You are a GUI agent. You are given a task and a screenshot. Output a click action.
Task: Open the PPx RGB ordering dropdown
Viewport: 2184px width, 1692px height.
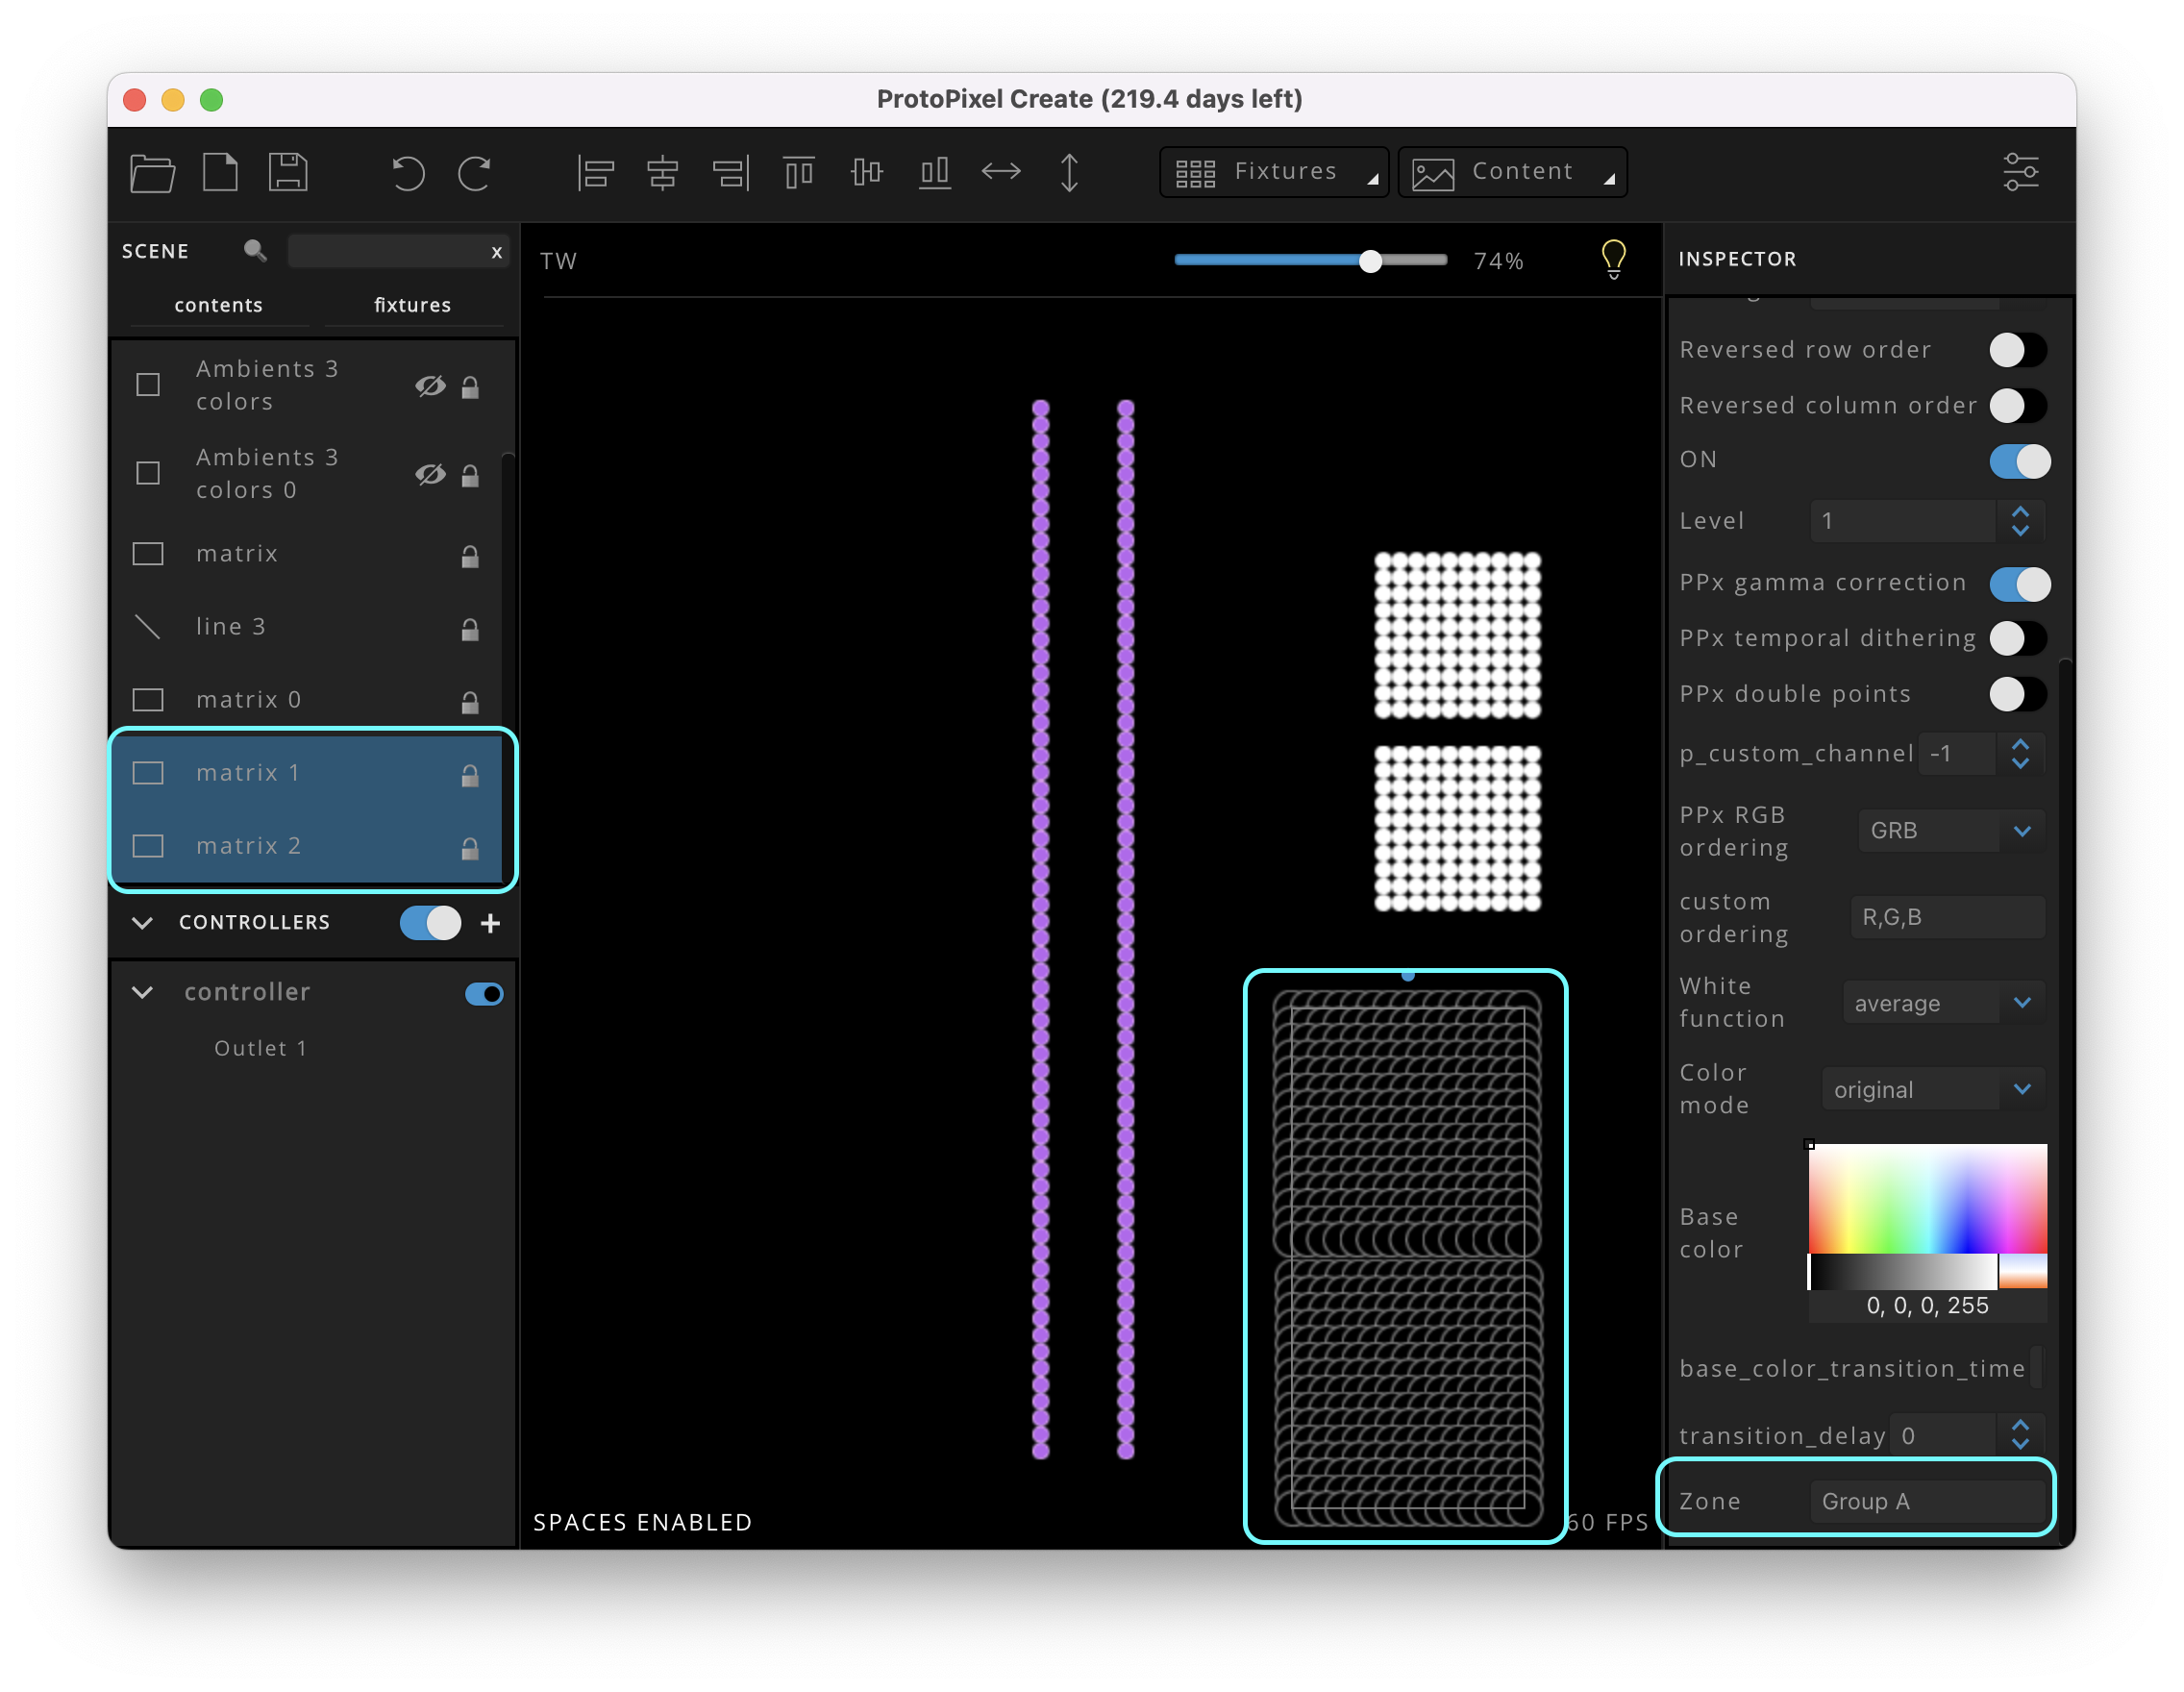click(x=1950, y=831)
